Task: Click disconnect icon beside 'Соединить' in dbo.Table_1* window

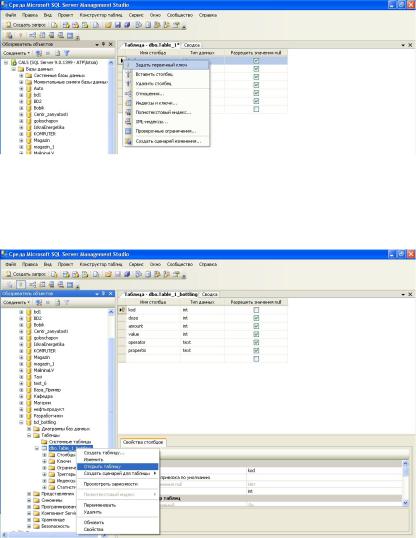Action: point(39,53)
